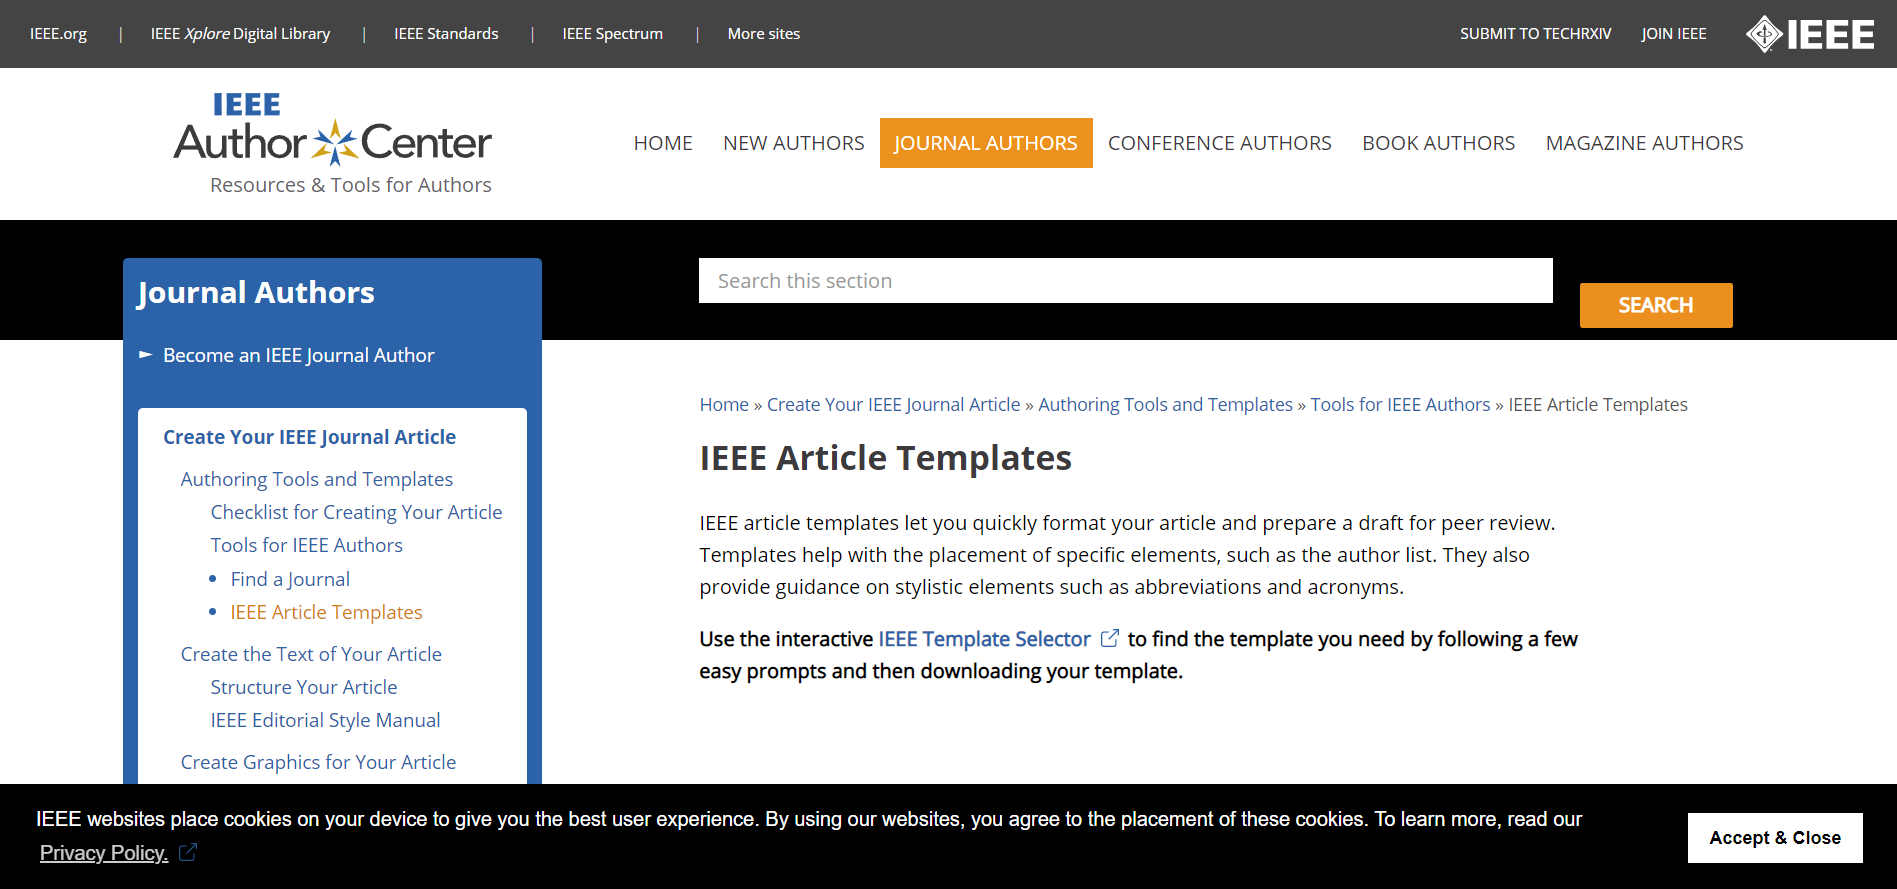Screen dimensions: 1897x889
Task: Click Join IEEE link
Action: (x=1673, y=34)
